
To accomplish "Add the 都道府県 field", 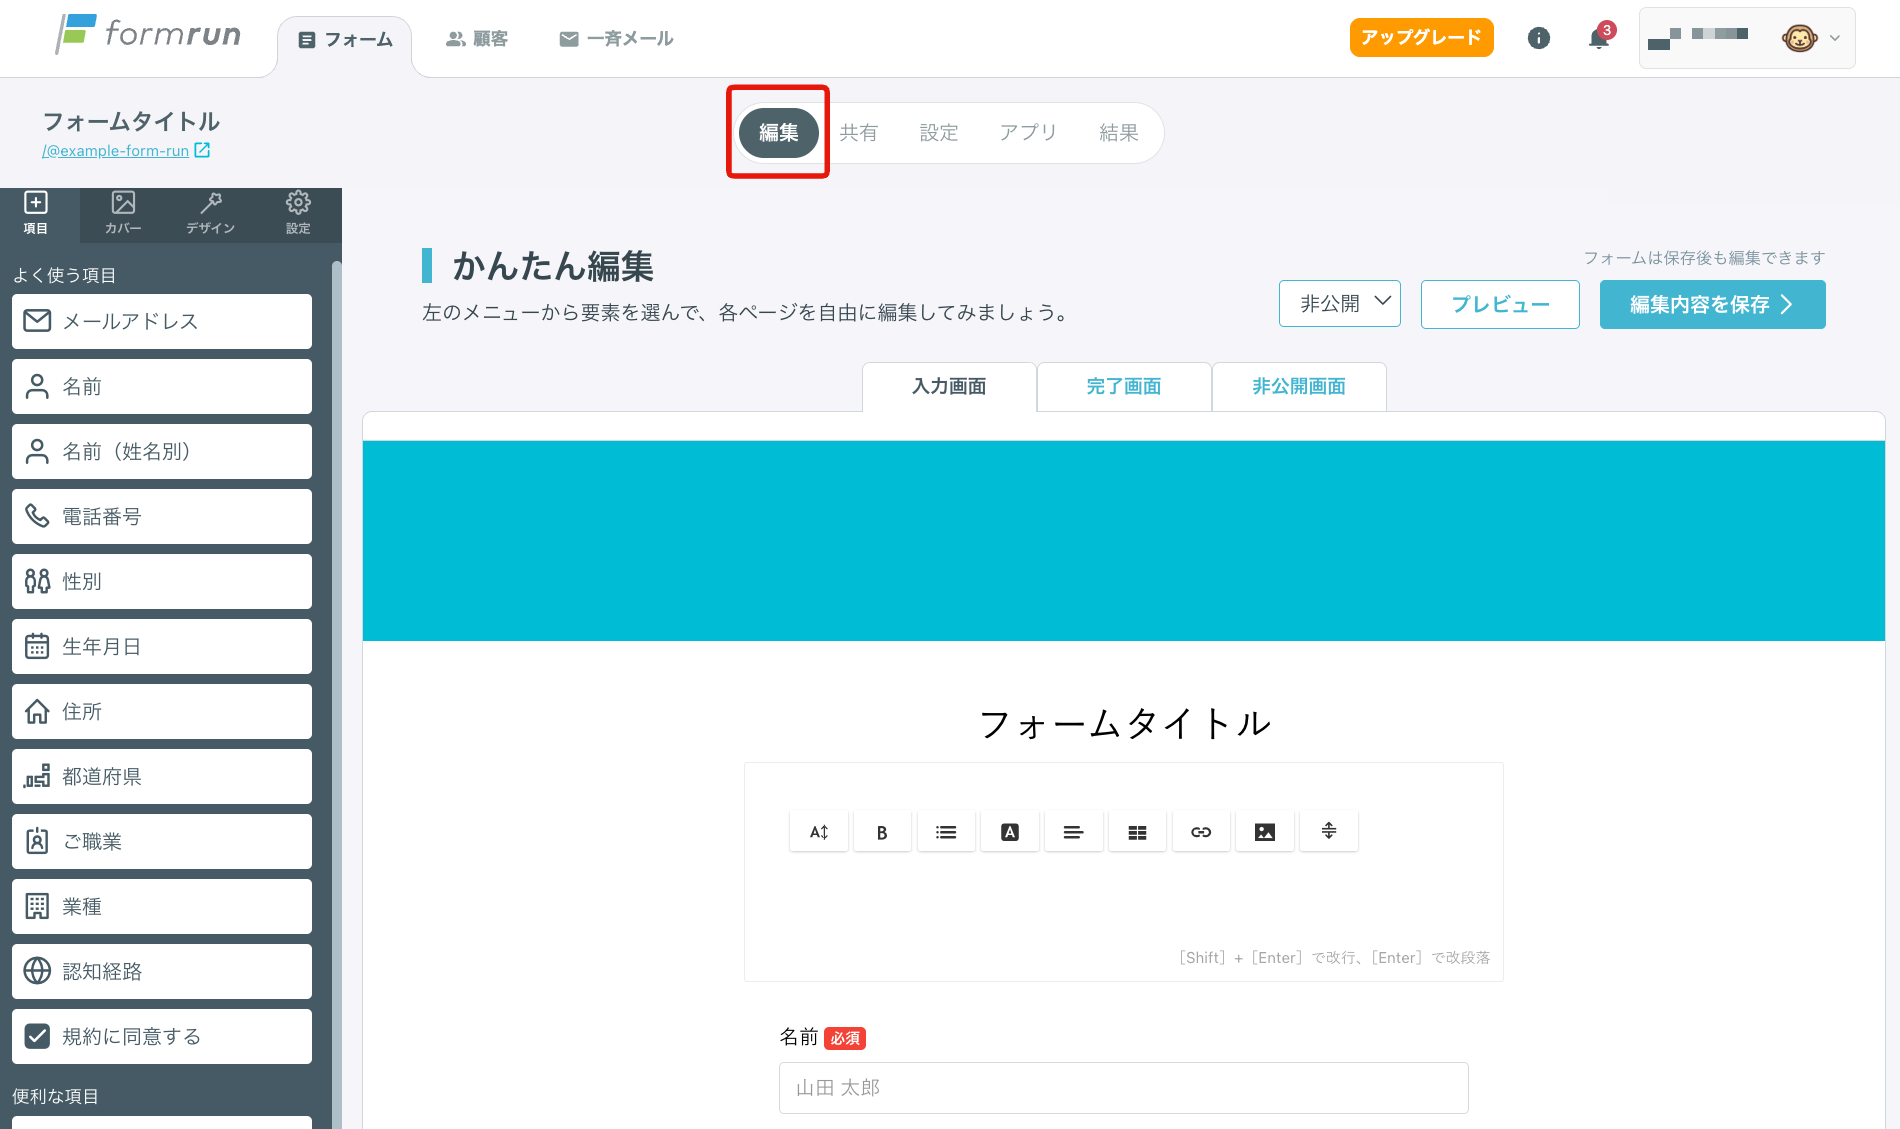I will [162, 776].
